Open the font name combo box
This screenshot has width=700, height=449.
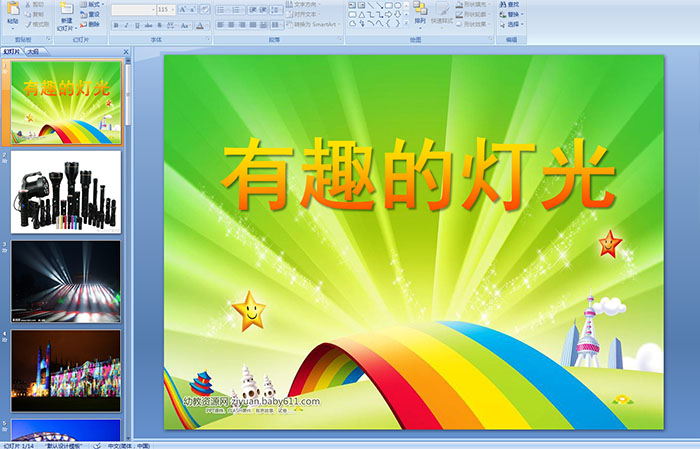coord(133,9)
